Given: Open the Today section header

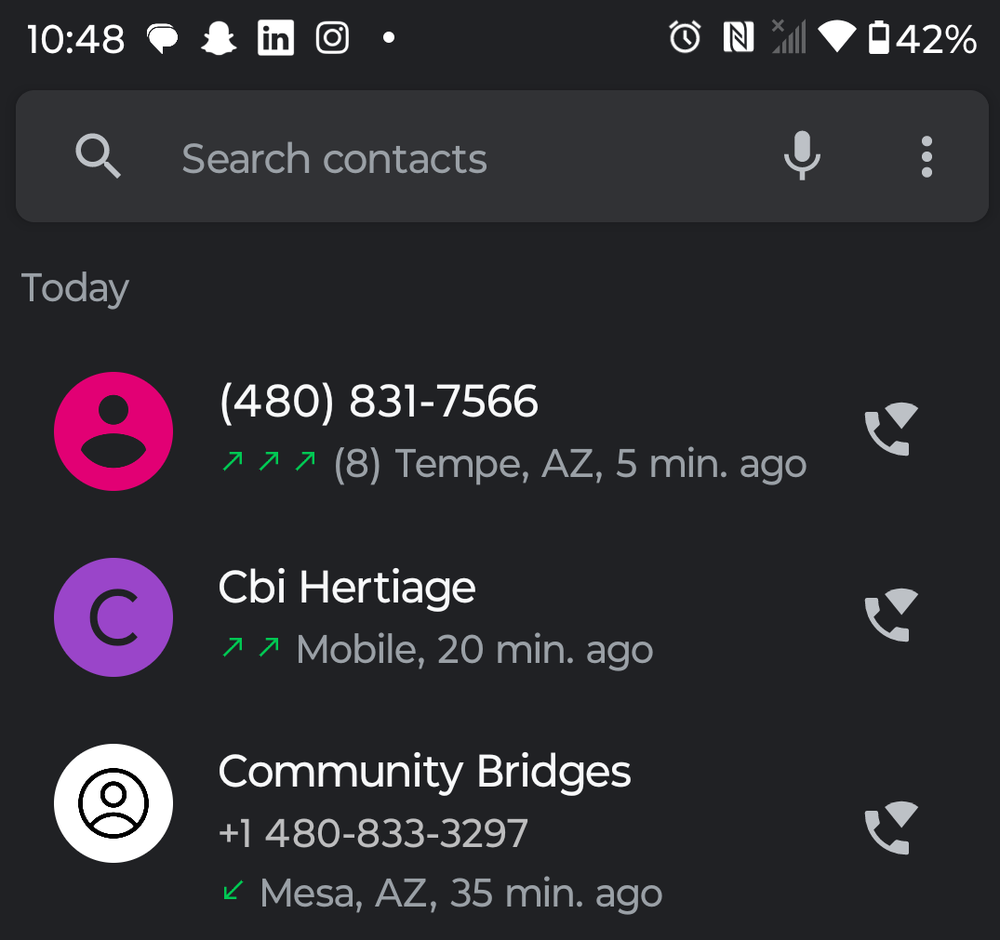Looking at the screenshot, I should tap(75, 288).
